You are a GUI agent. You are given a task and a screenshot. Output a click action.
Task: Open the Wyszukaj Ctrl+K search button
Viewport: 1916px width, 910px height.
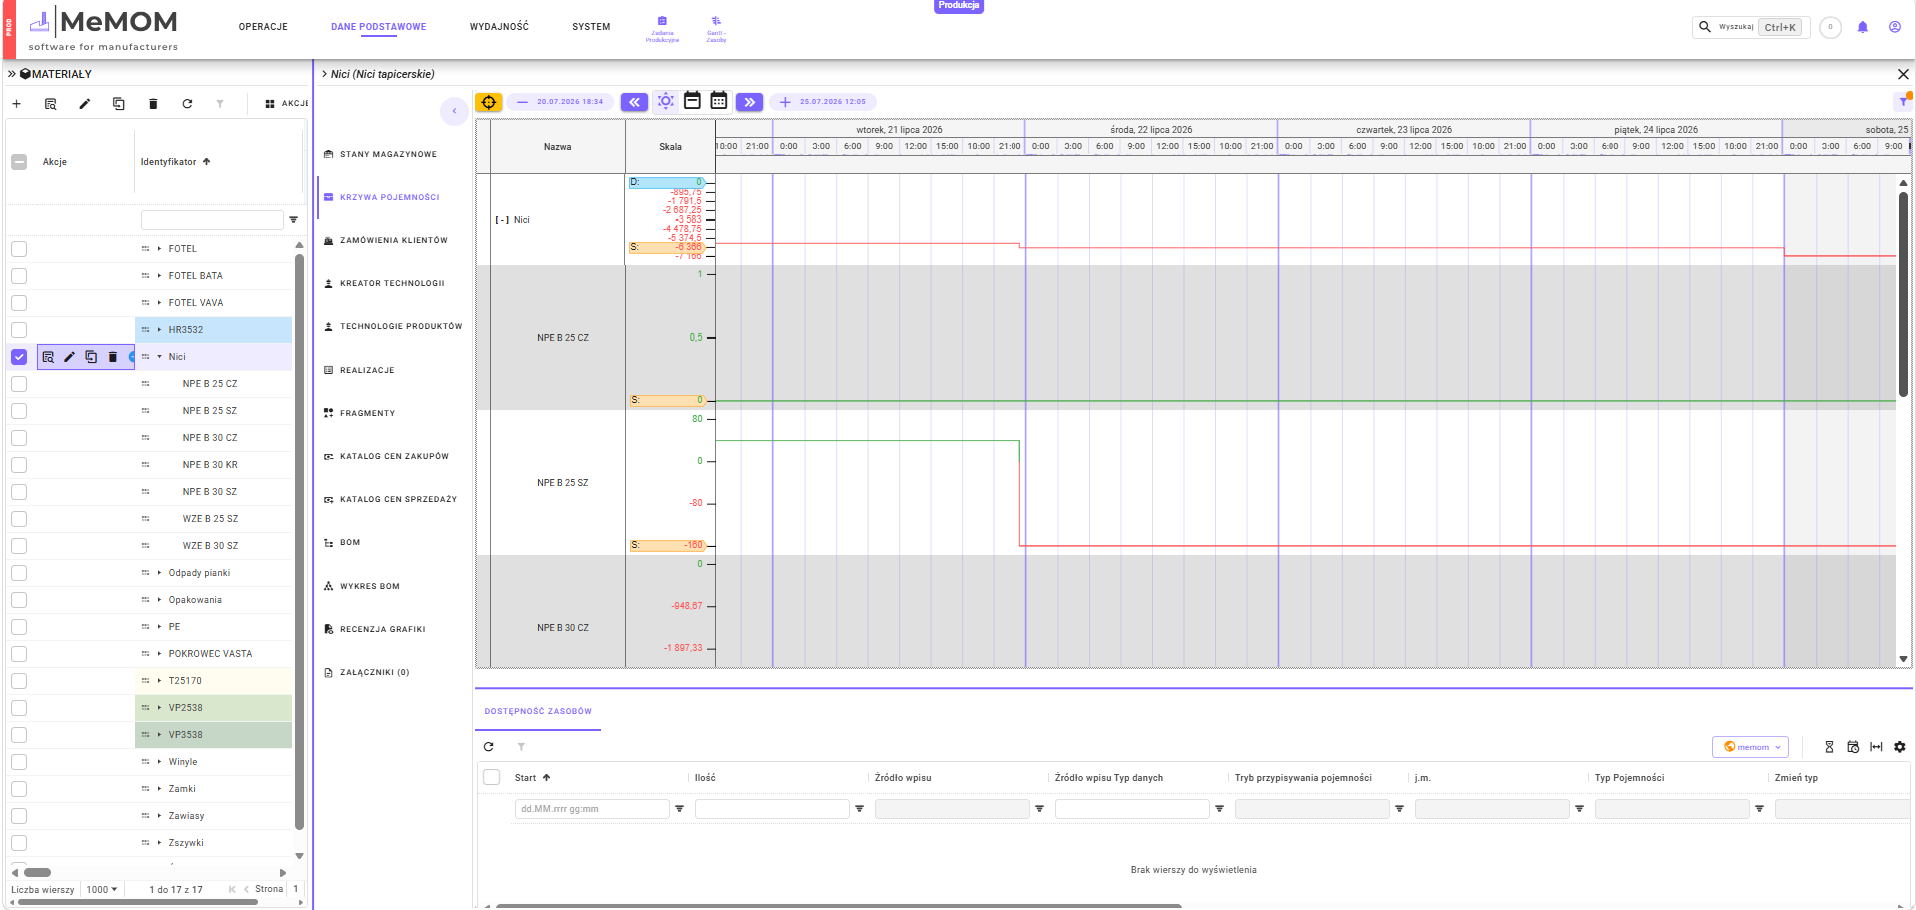coord(1752,27)
